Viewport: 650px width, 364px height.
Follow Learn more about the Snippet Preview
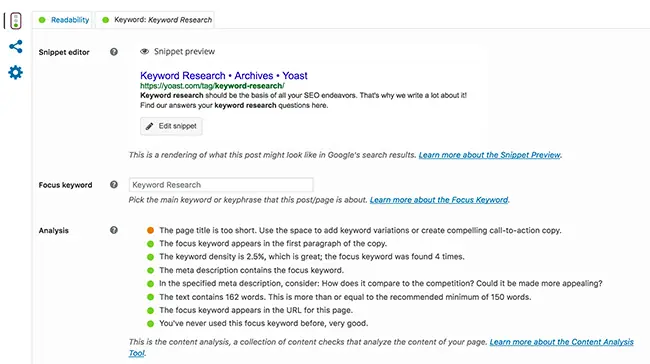[x=490, y=155]
